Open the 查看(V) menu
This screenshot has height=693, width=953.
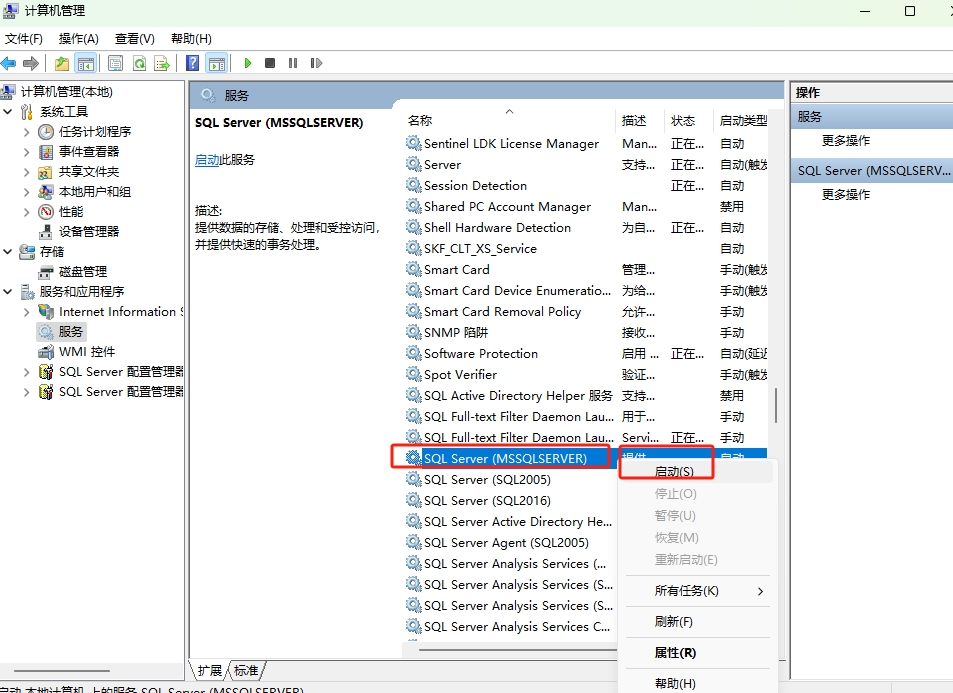click(134, 39)
